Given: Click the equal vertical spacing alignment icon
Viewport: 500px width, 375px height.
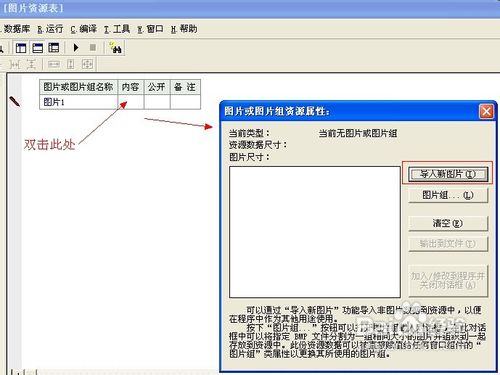Looking at the screenshot, I should click(x=31, y=64).
